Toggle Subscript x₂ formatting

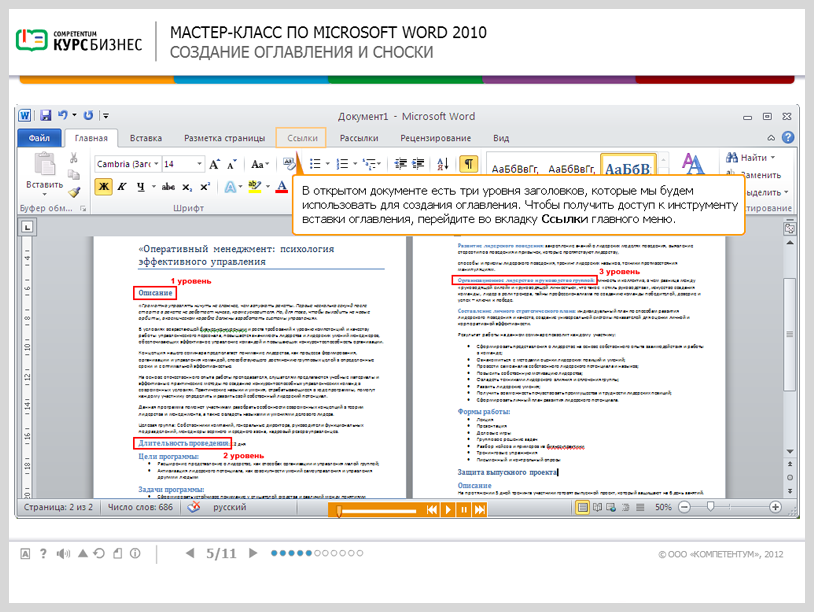click(x=187, y=187)
